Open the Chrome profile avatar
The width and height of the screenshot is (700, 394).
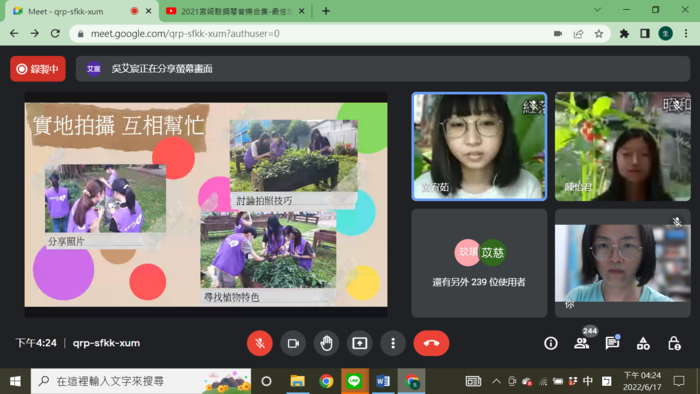pos(666,33)
